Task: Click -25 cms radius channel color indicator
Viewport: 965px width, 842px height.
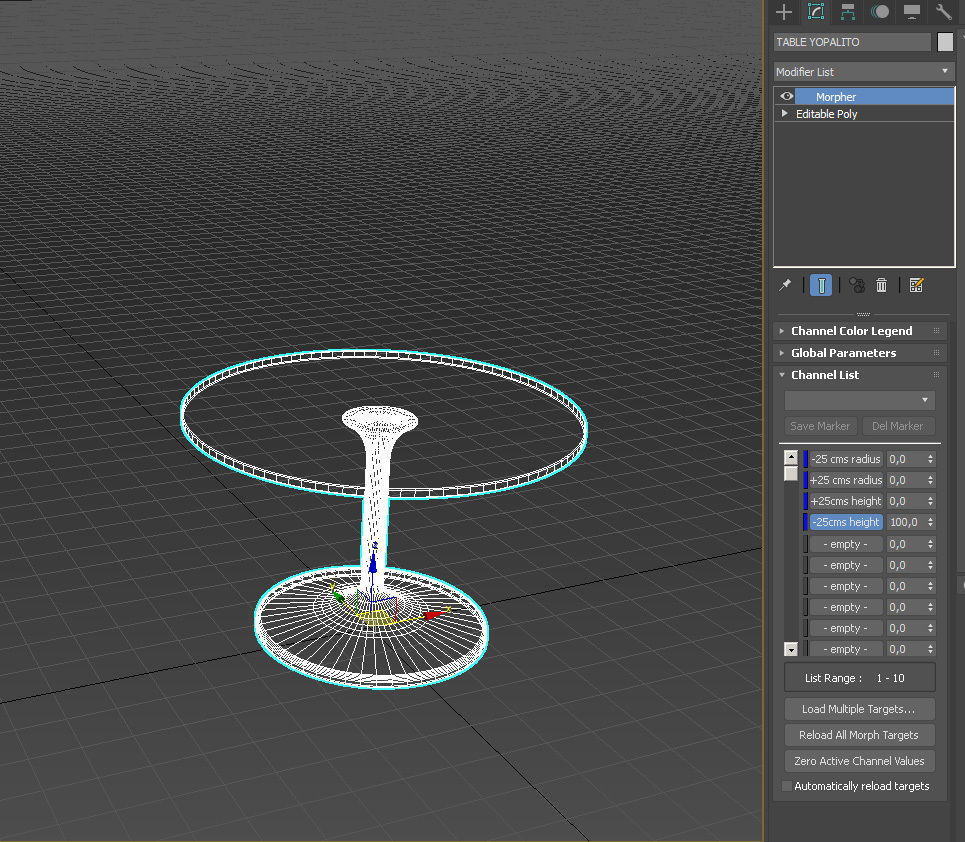Action: 805,459
